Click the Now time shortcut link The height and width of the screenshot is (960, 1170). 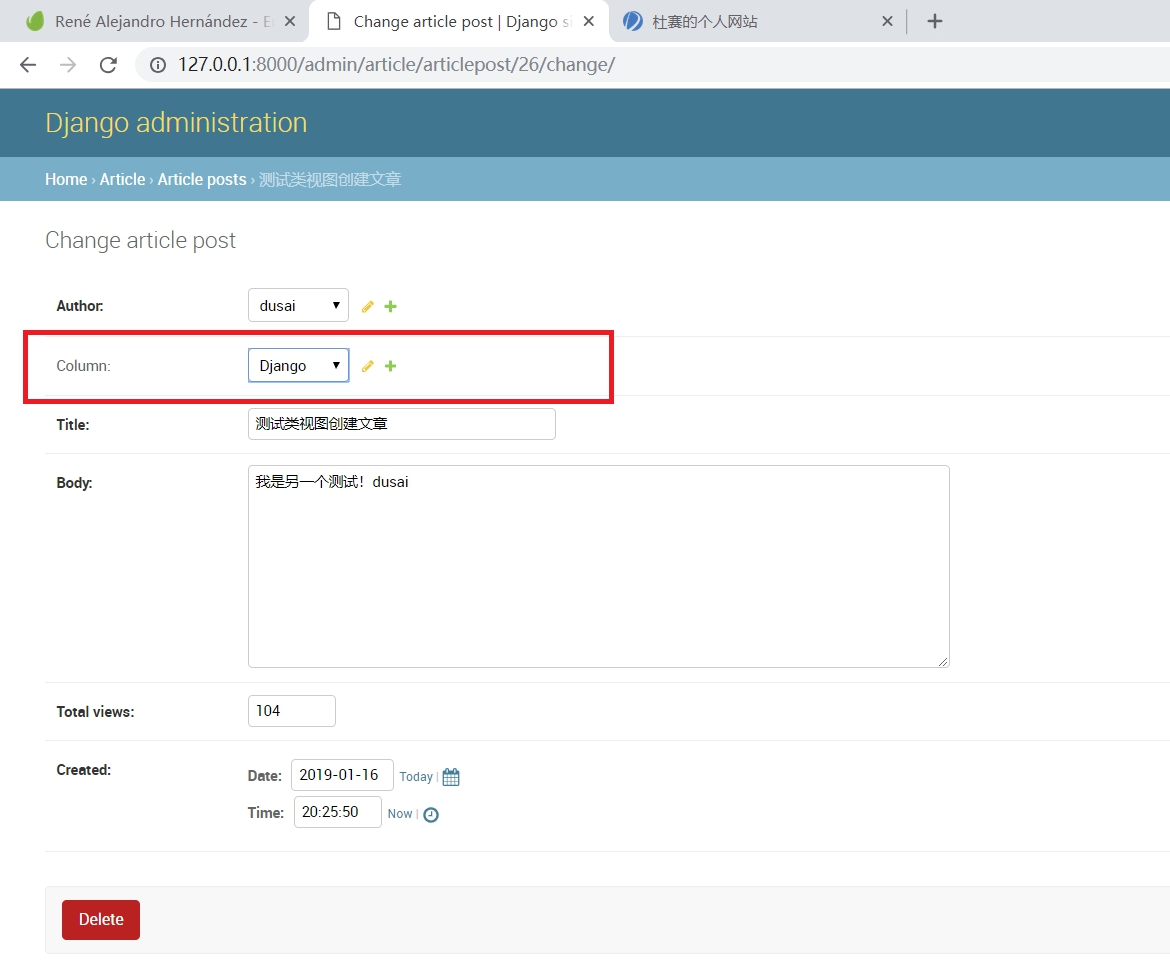click(x=400, y=814)
